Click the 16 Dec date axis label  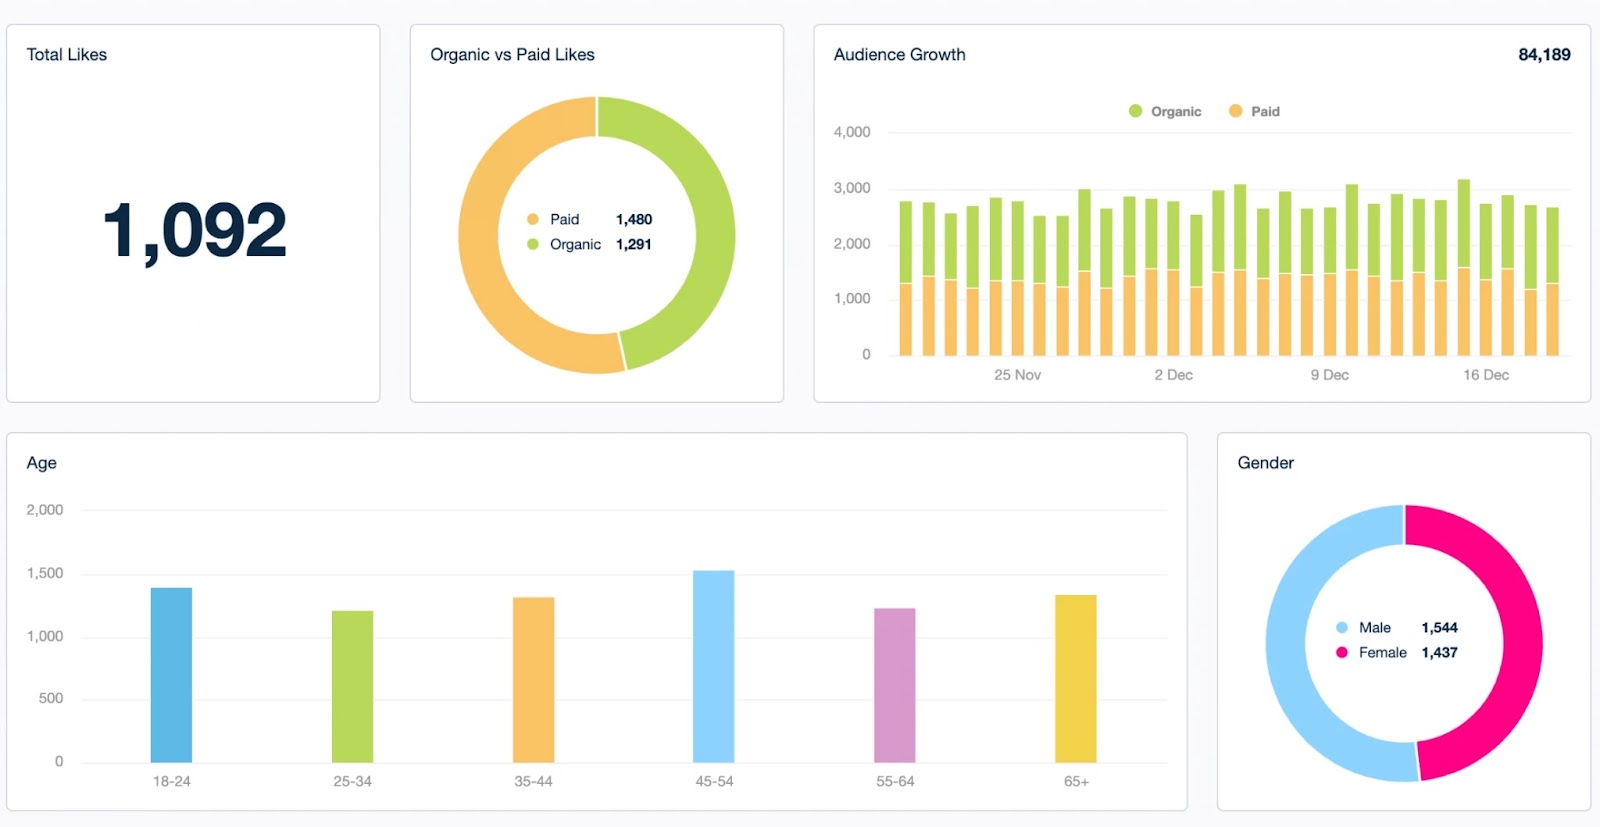(1485, 375)
